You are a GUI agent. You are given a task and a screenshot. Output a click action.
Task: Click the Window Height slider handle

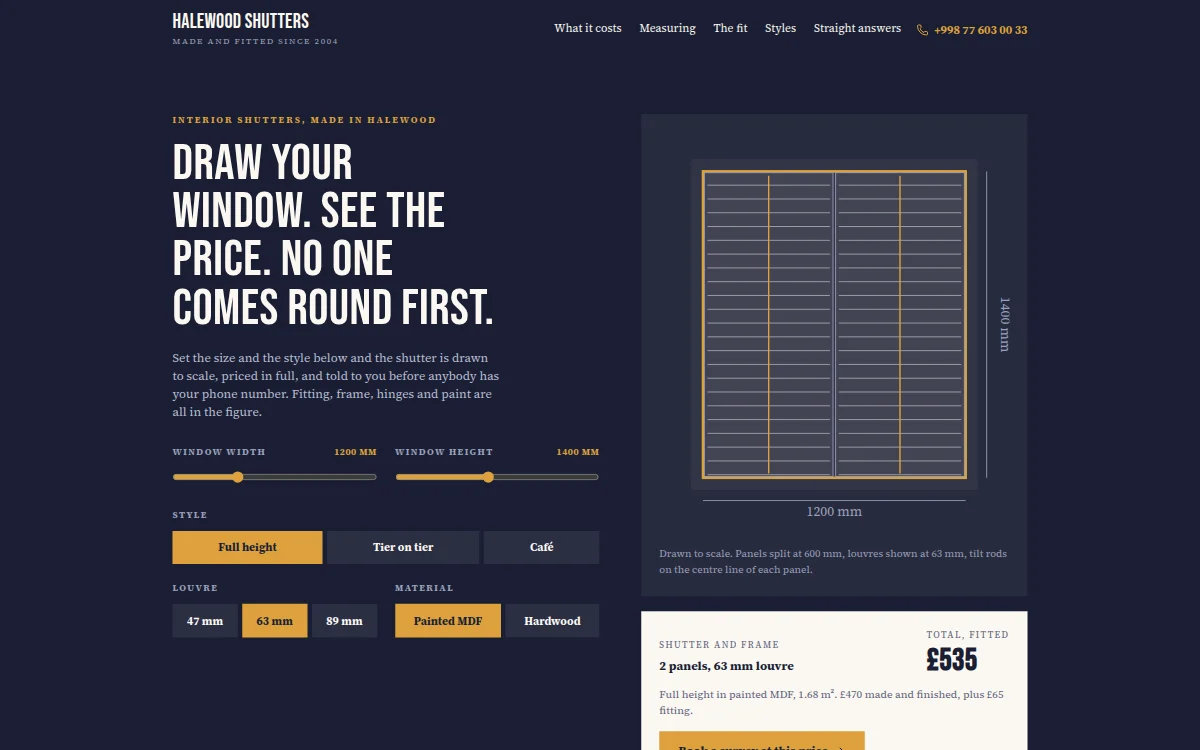(488, 477)
